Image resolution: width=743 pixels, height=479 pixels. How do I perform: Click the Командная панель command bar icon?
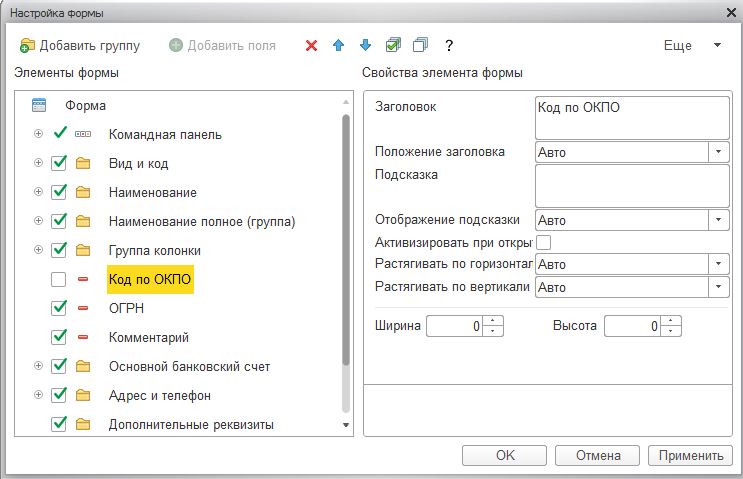(83, 134)
